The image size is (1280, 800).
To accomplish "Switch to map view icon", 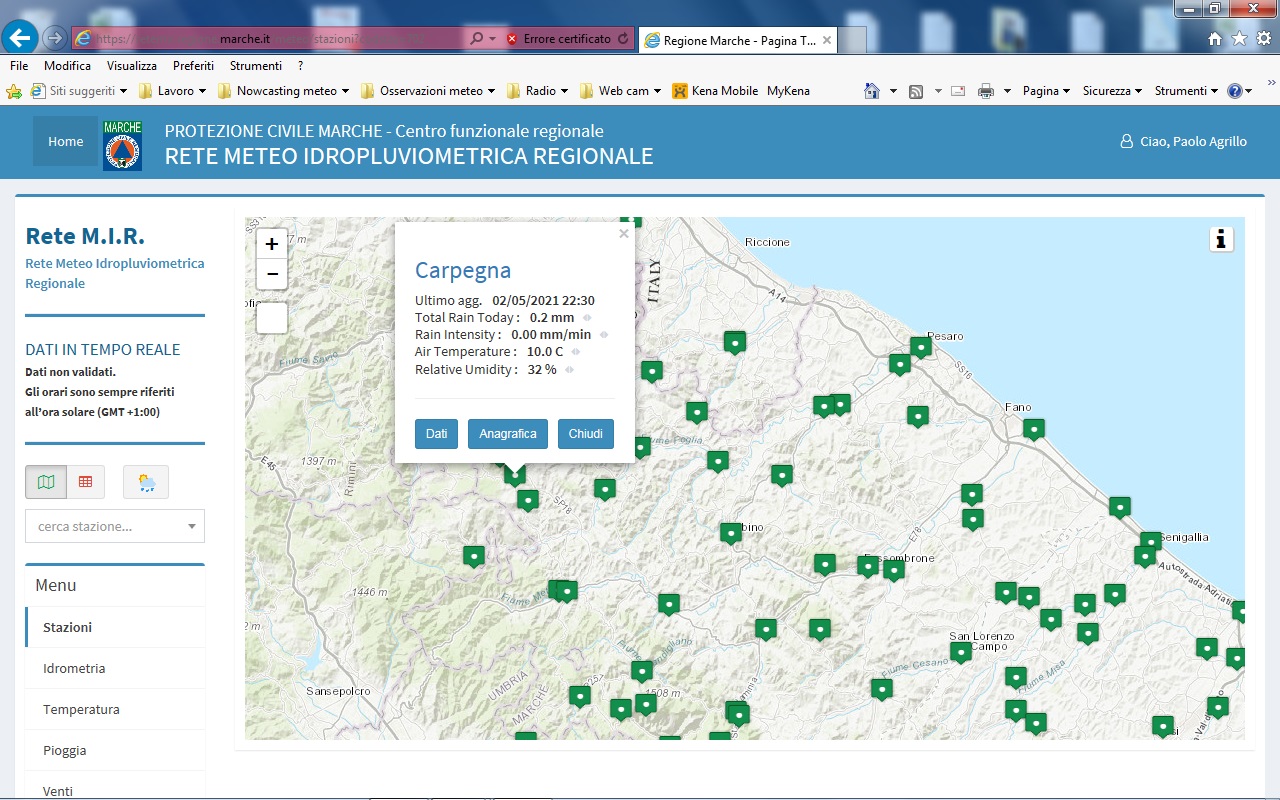I will pos(46,482).
